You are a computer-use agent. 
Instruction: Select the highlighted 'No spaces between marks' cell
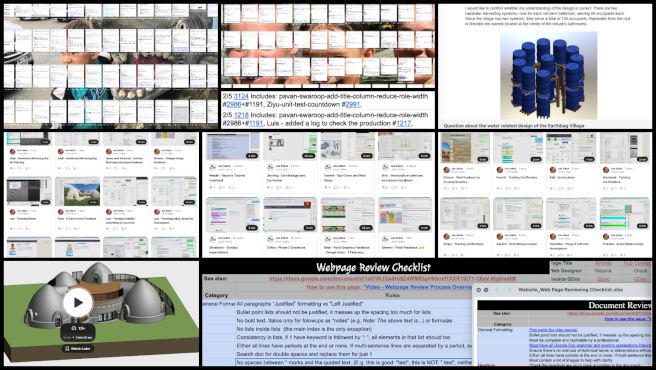coord(354,362)
